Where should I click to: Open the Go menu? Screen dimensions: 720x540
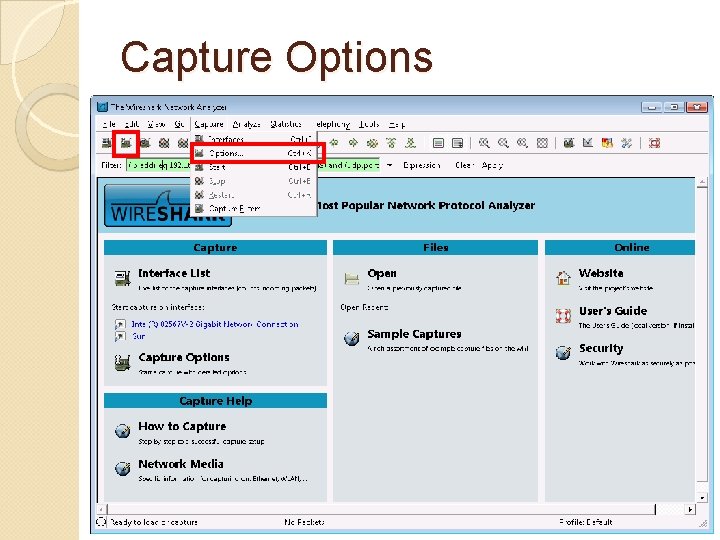179,124
